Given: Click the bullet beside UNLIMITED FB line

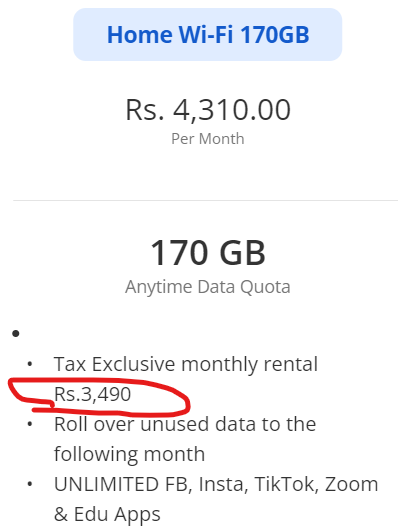Looking at the screenshot, I should point(30,484).
